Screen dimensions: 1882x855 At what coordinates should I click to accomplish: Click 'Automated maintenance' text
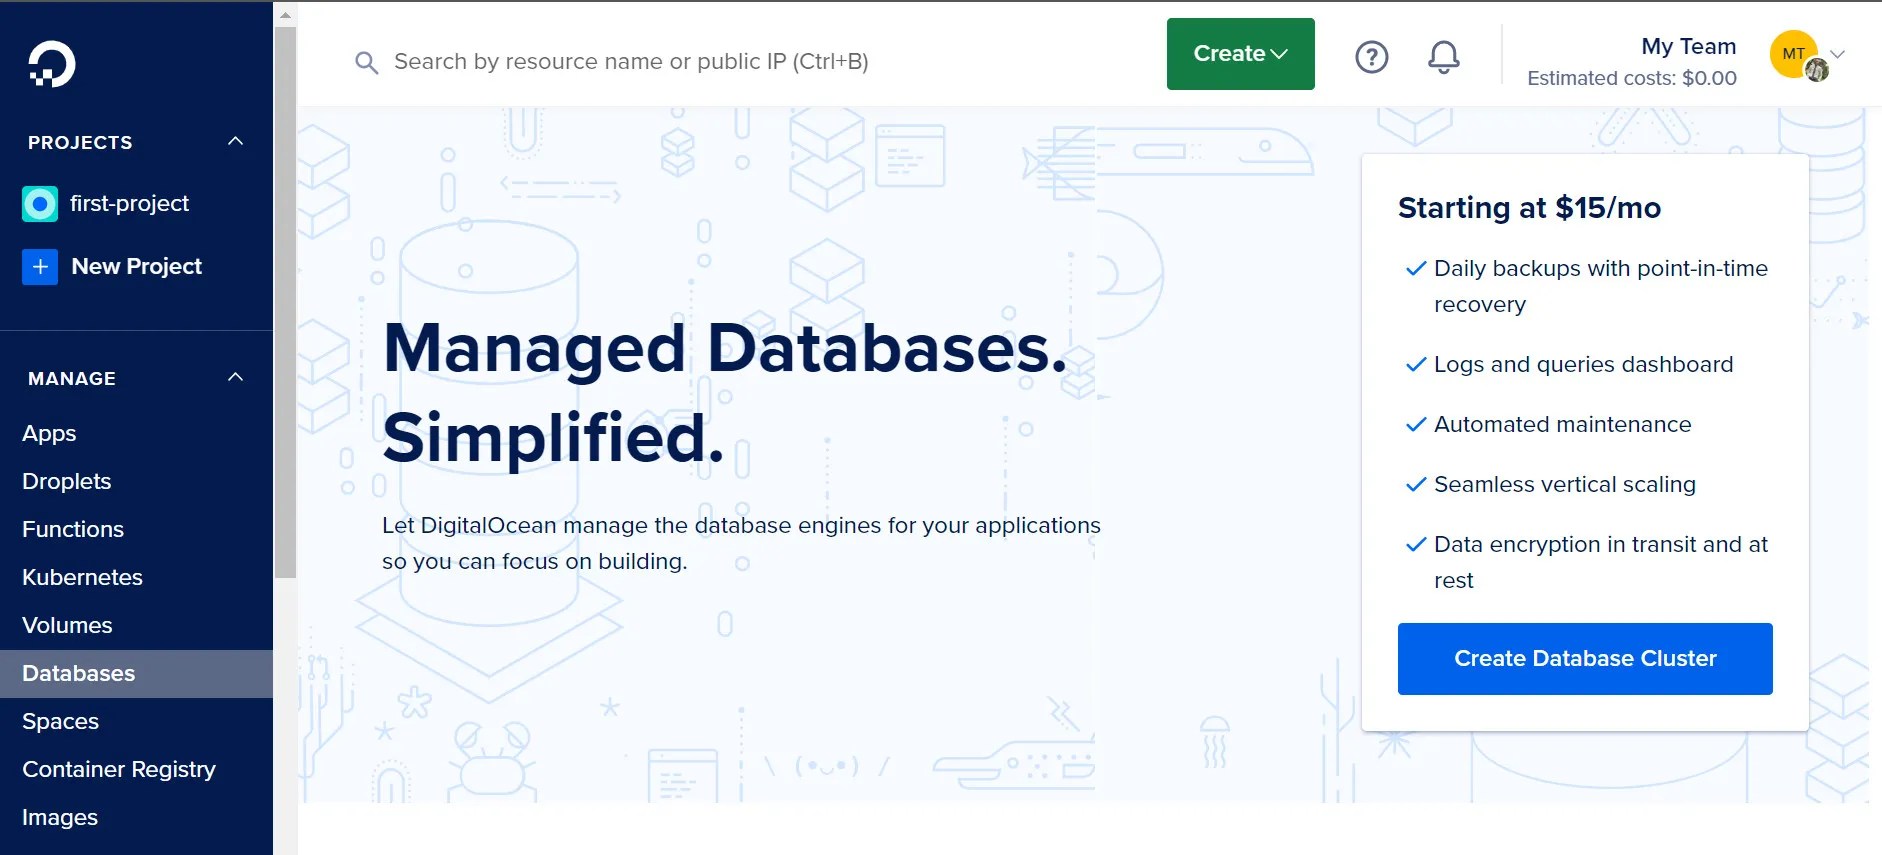[x=1562, y=425]
